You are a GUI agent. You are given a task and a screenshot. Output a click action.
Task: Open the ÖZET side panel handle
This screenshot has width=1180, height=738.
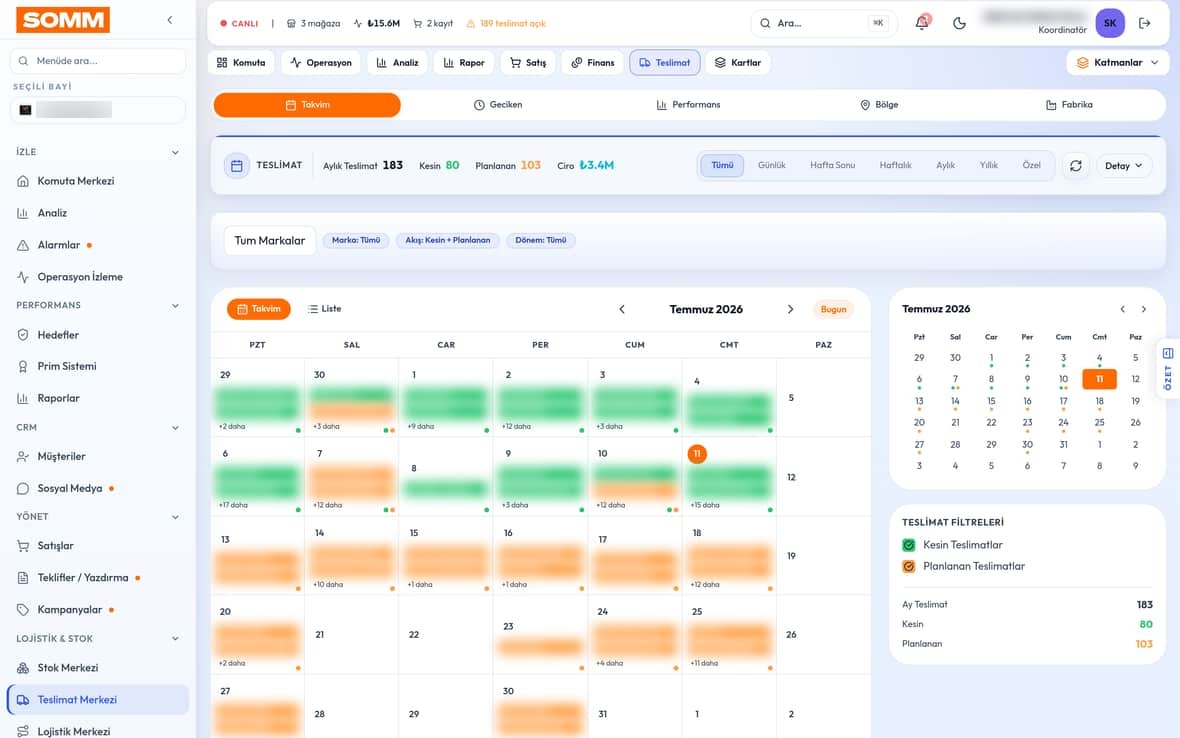1168,369
